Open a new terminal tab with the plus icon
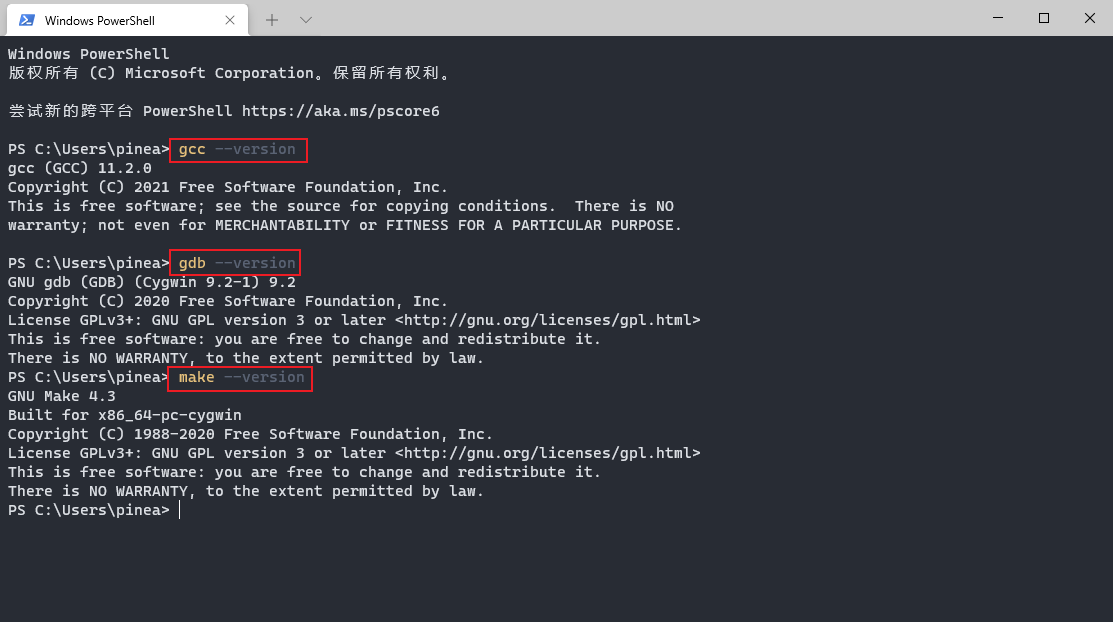 pyautogui.click(x=273, y=19)
